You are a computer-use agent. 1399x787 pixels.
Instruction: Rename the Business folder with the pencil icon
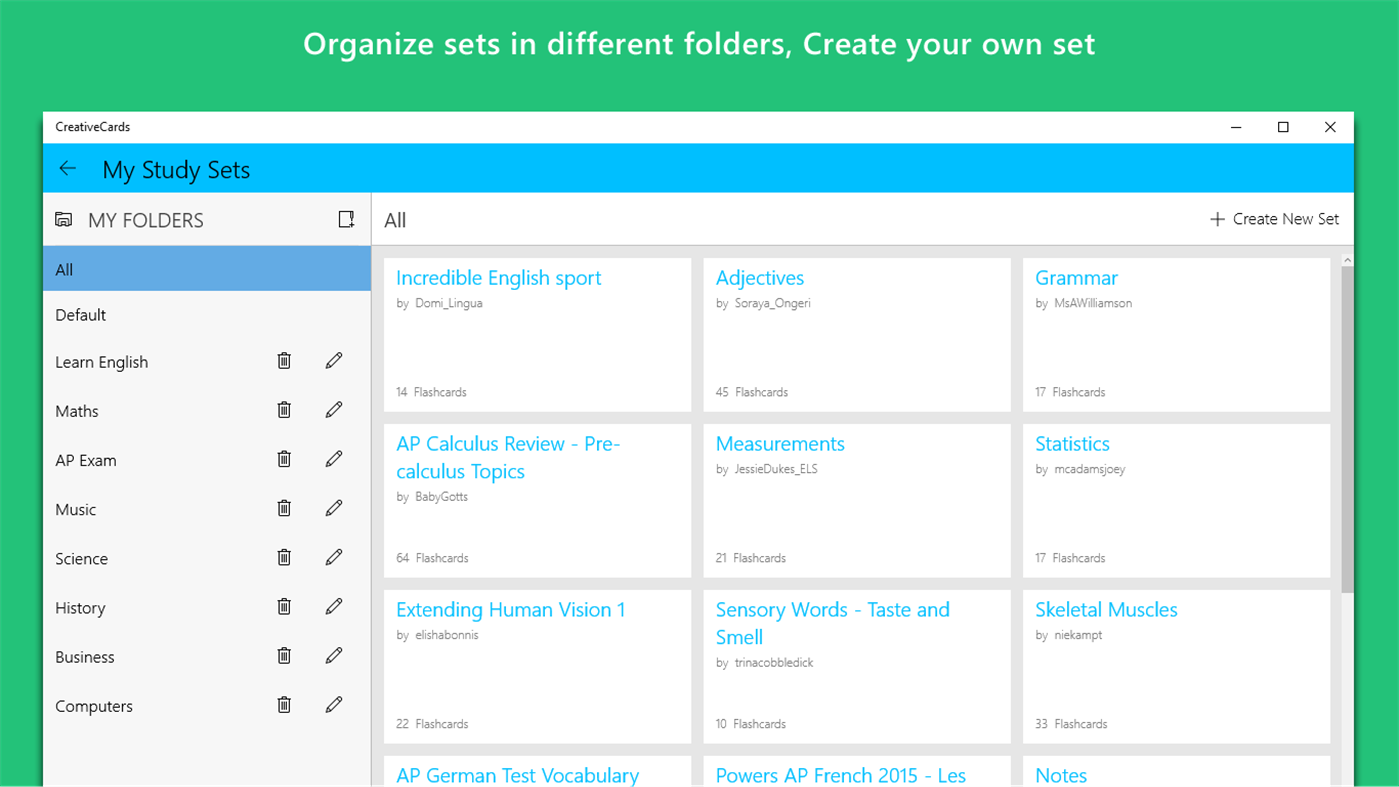pyautogui.click(x=333, y=655)
